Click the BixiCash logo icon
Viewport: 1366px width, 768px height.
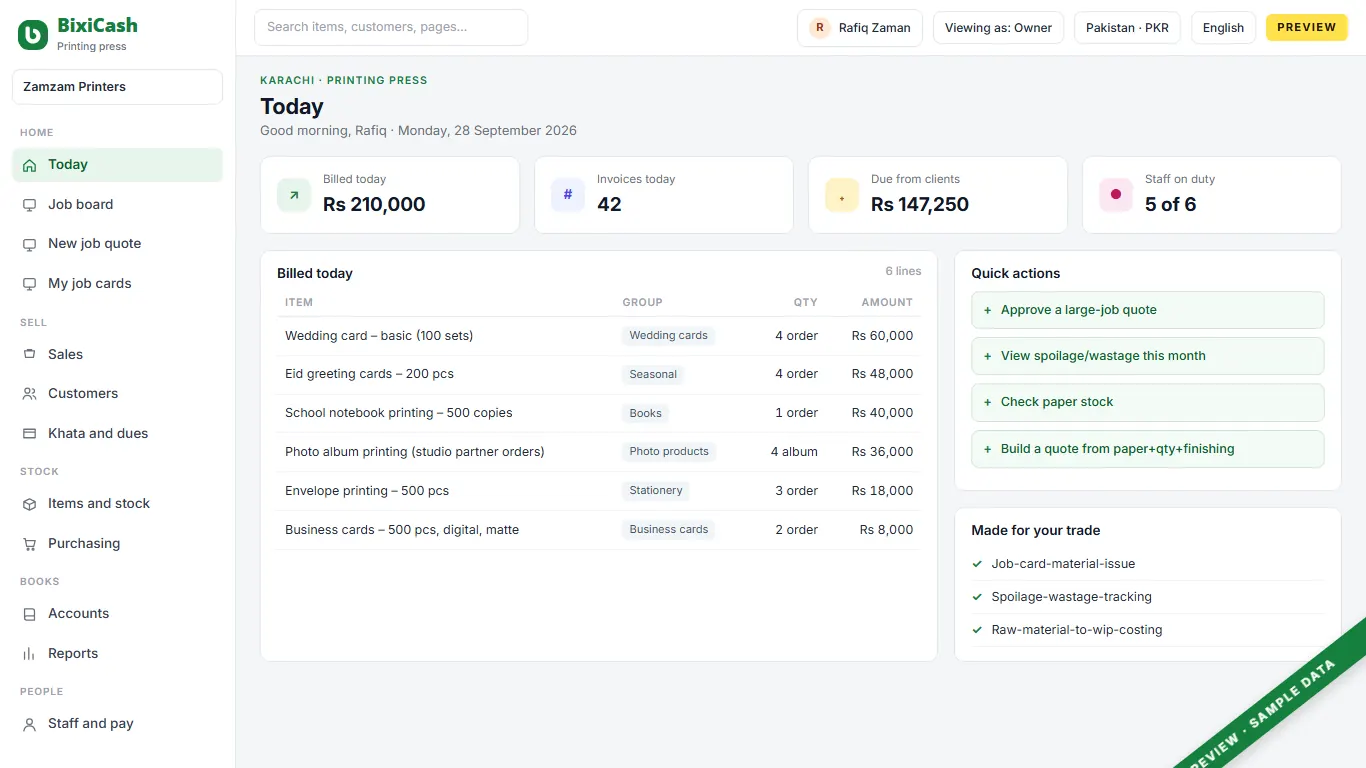[33, 35]
